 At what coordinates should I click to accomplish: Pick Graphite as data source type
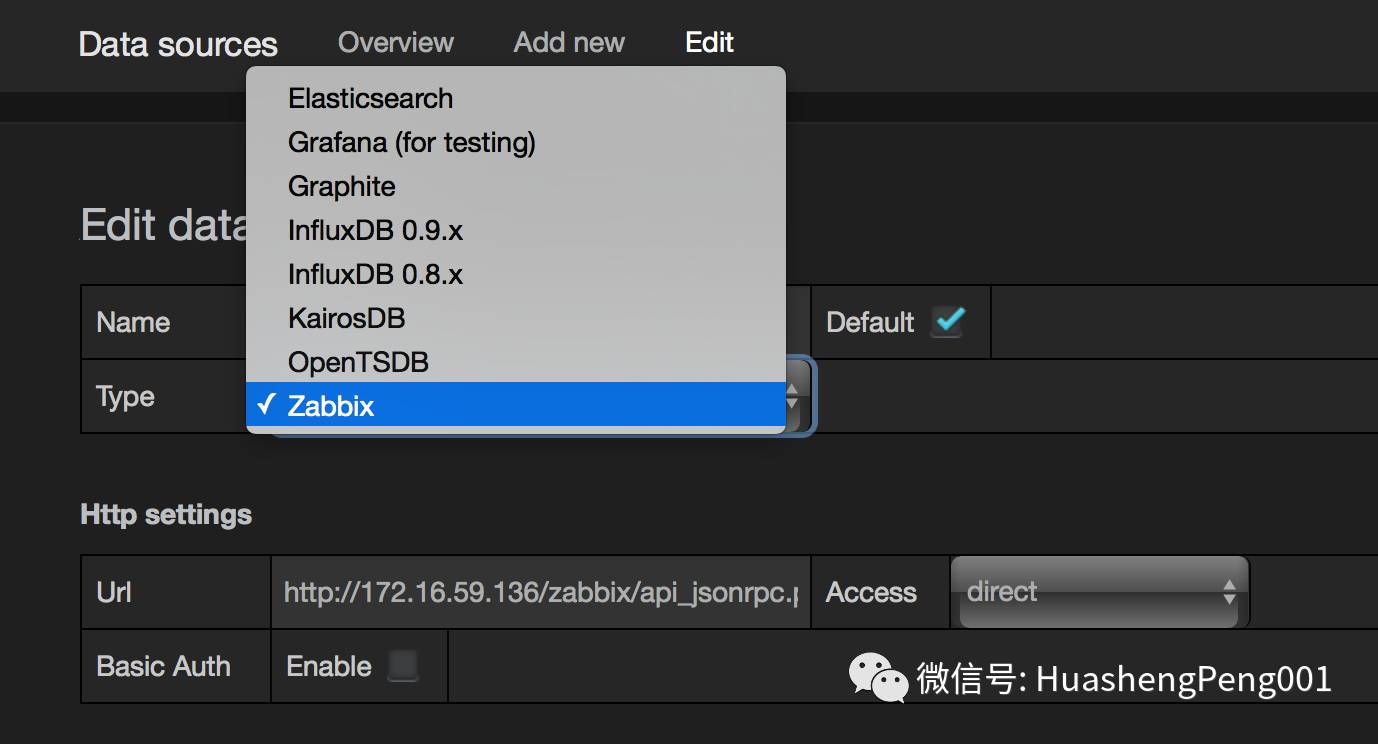(341, 186)
